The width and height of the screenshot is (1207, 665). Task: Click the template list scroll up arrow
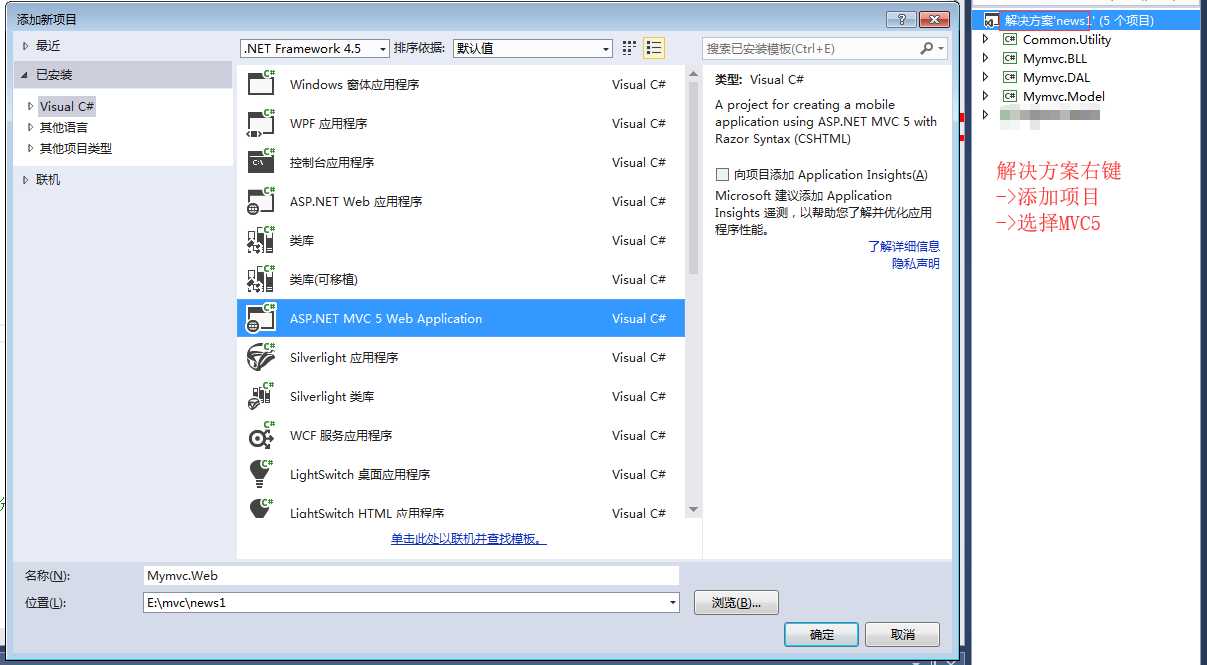[x=694, y=76]
